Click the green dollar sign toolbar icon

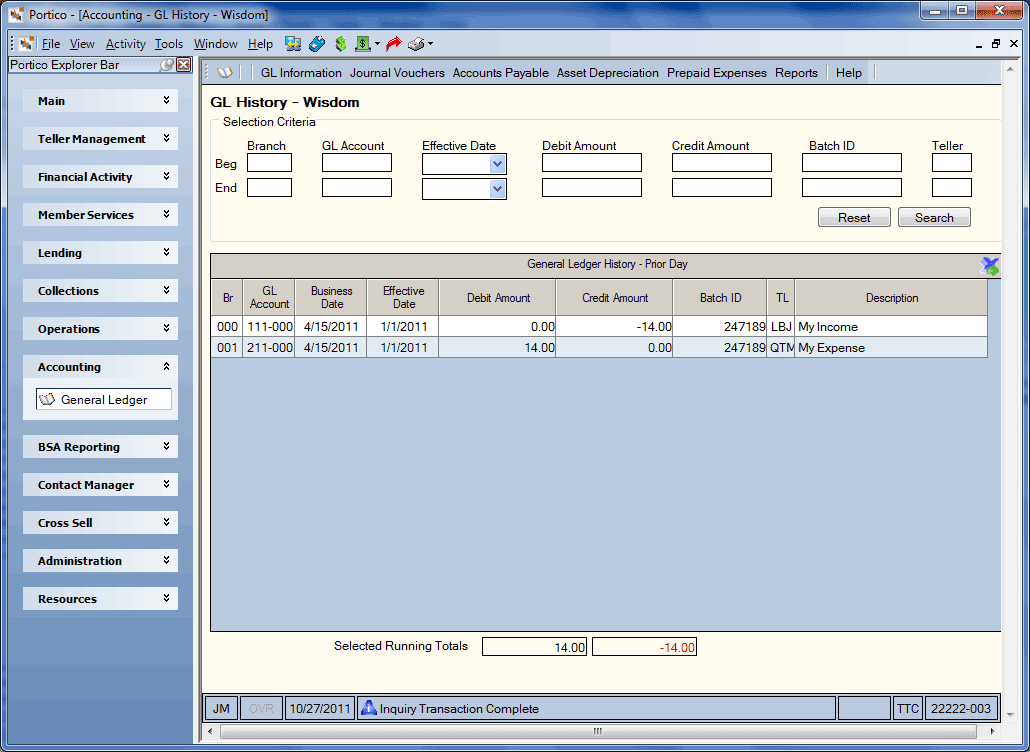point(340,44)
